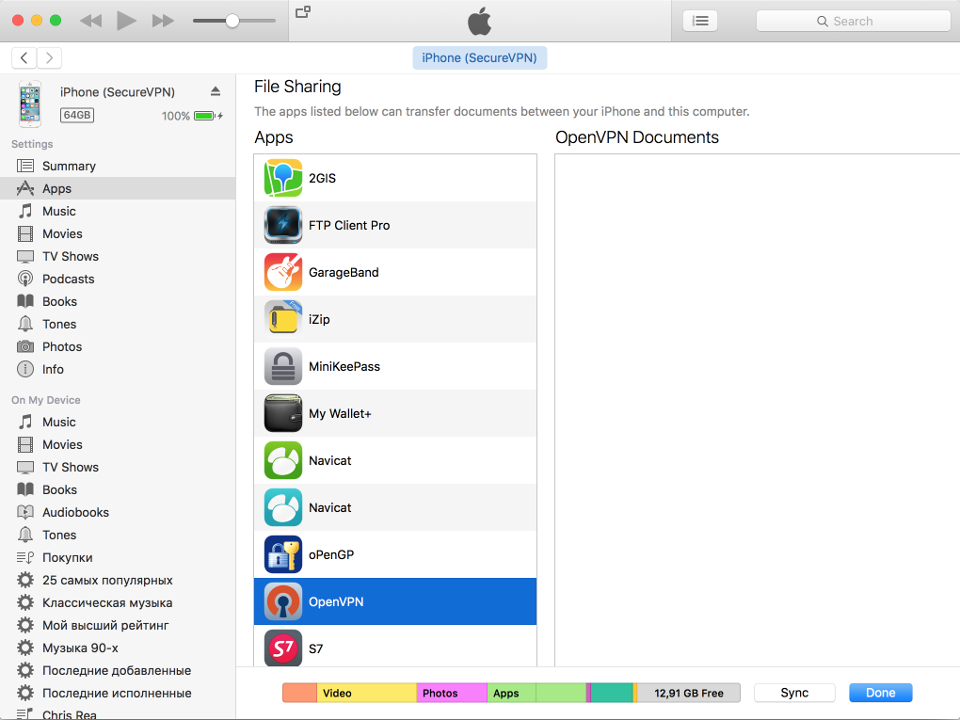Open the list view button in toolbar

(x=700, y=21)
